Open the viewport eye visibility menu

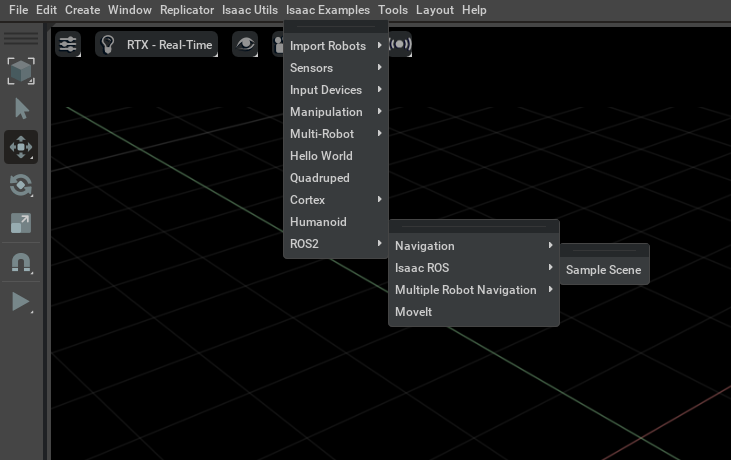(245, 44)
